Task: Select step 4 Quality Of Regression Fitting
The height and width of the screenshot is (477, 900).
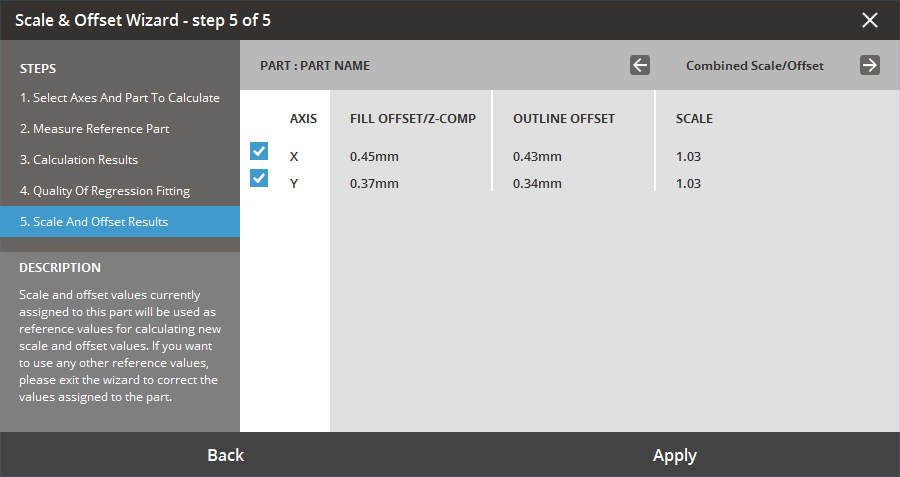Action: coord(105,191)
